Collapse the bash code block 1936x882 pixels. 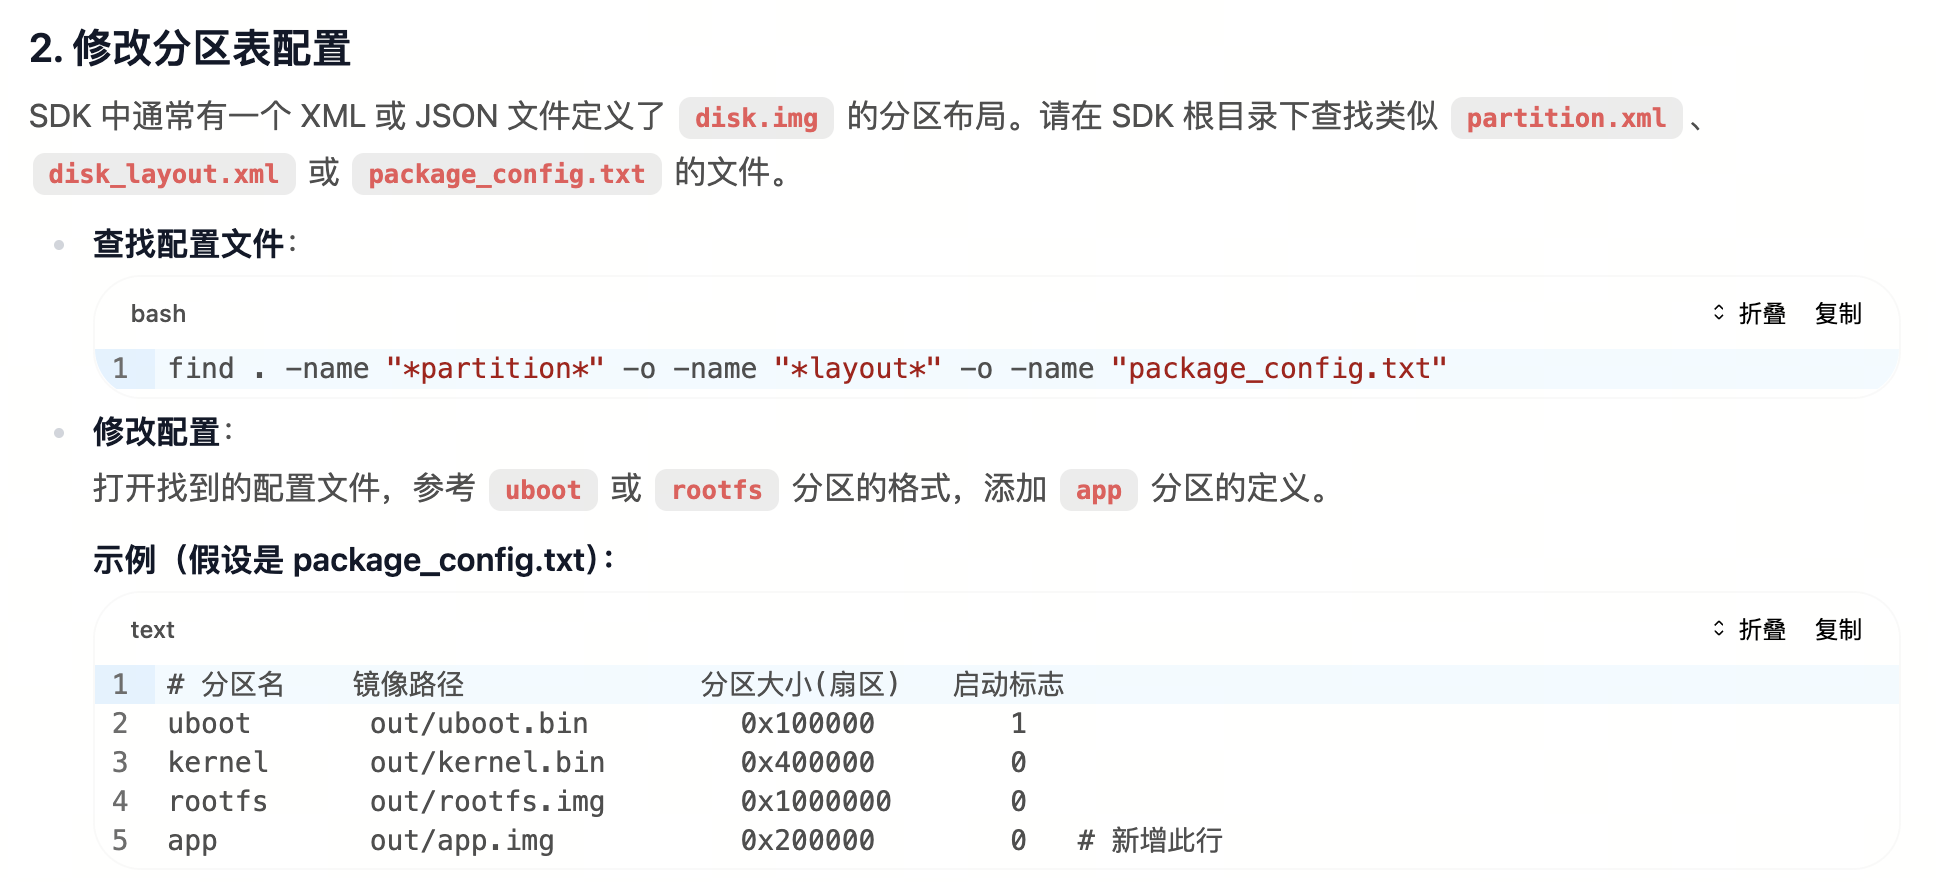tap(1750, 314)
